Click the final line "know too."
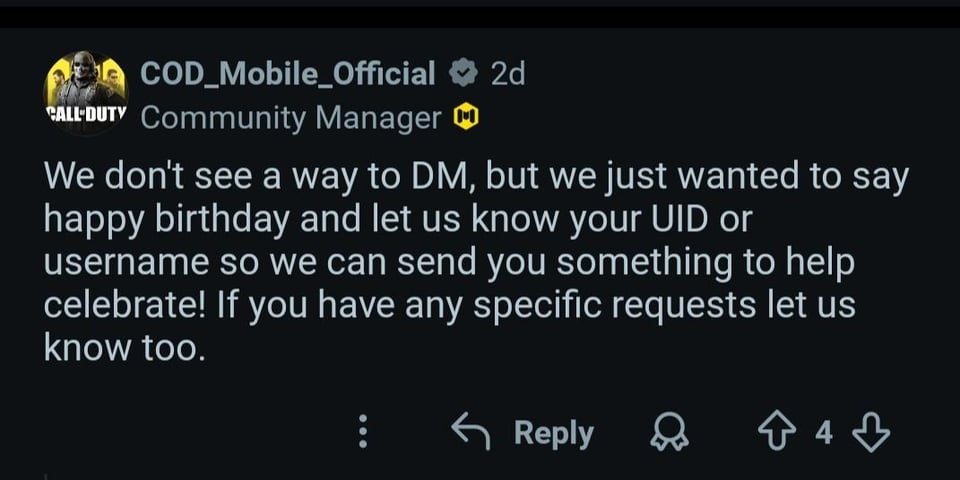 click(124, 347)
